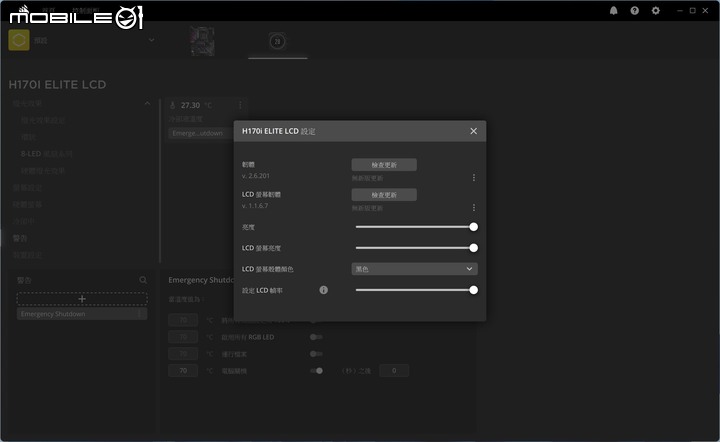Click the LCD screen brightness slider handle
Viewport: 720px width, 442px height.
tap(473, 248)
